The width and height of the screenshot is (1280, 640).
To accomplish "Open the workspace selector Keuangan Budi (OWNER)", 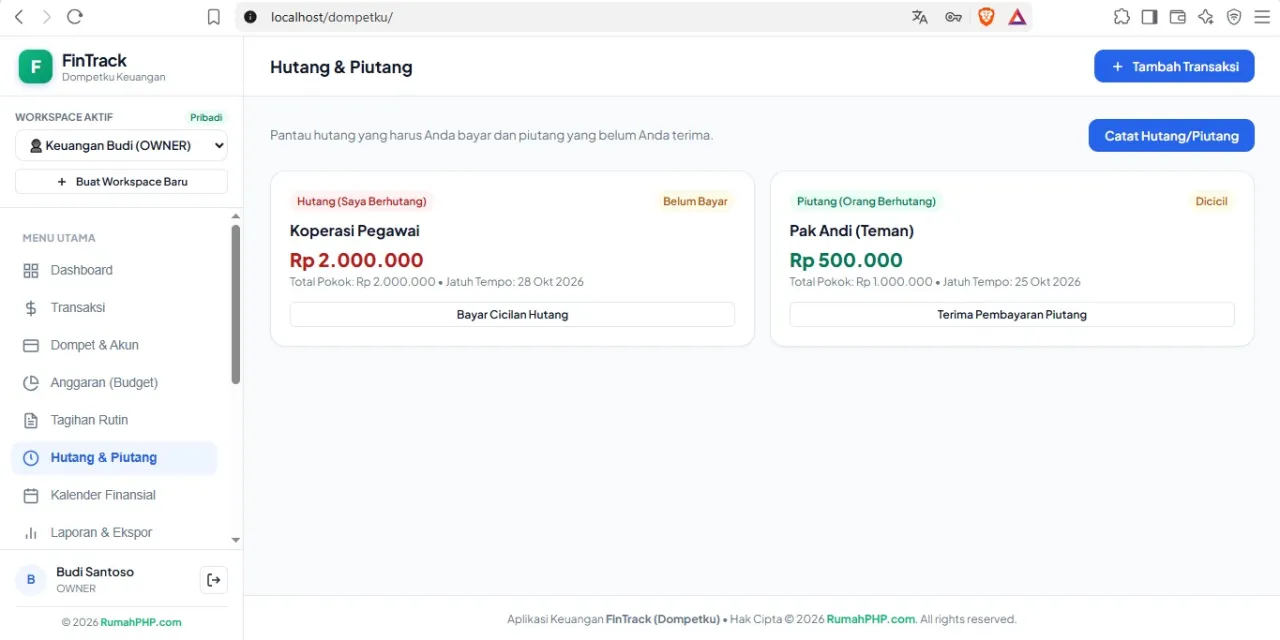I will tap(121, 146).
